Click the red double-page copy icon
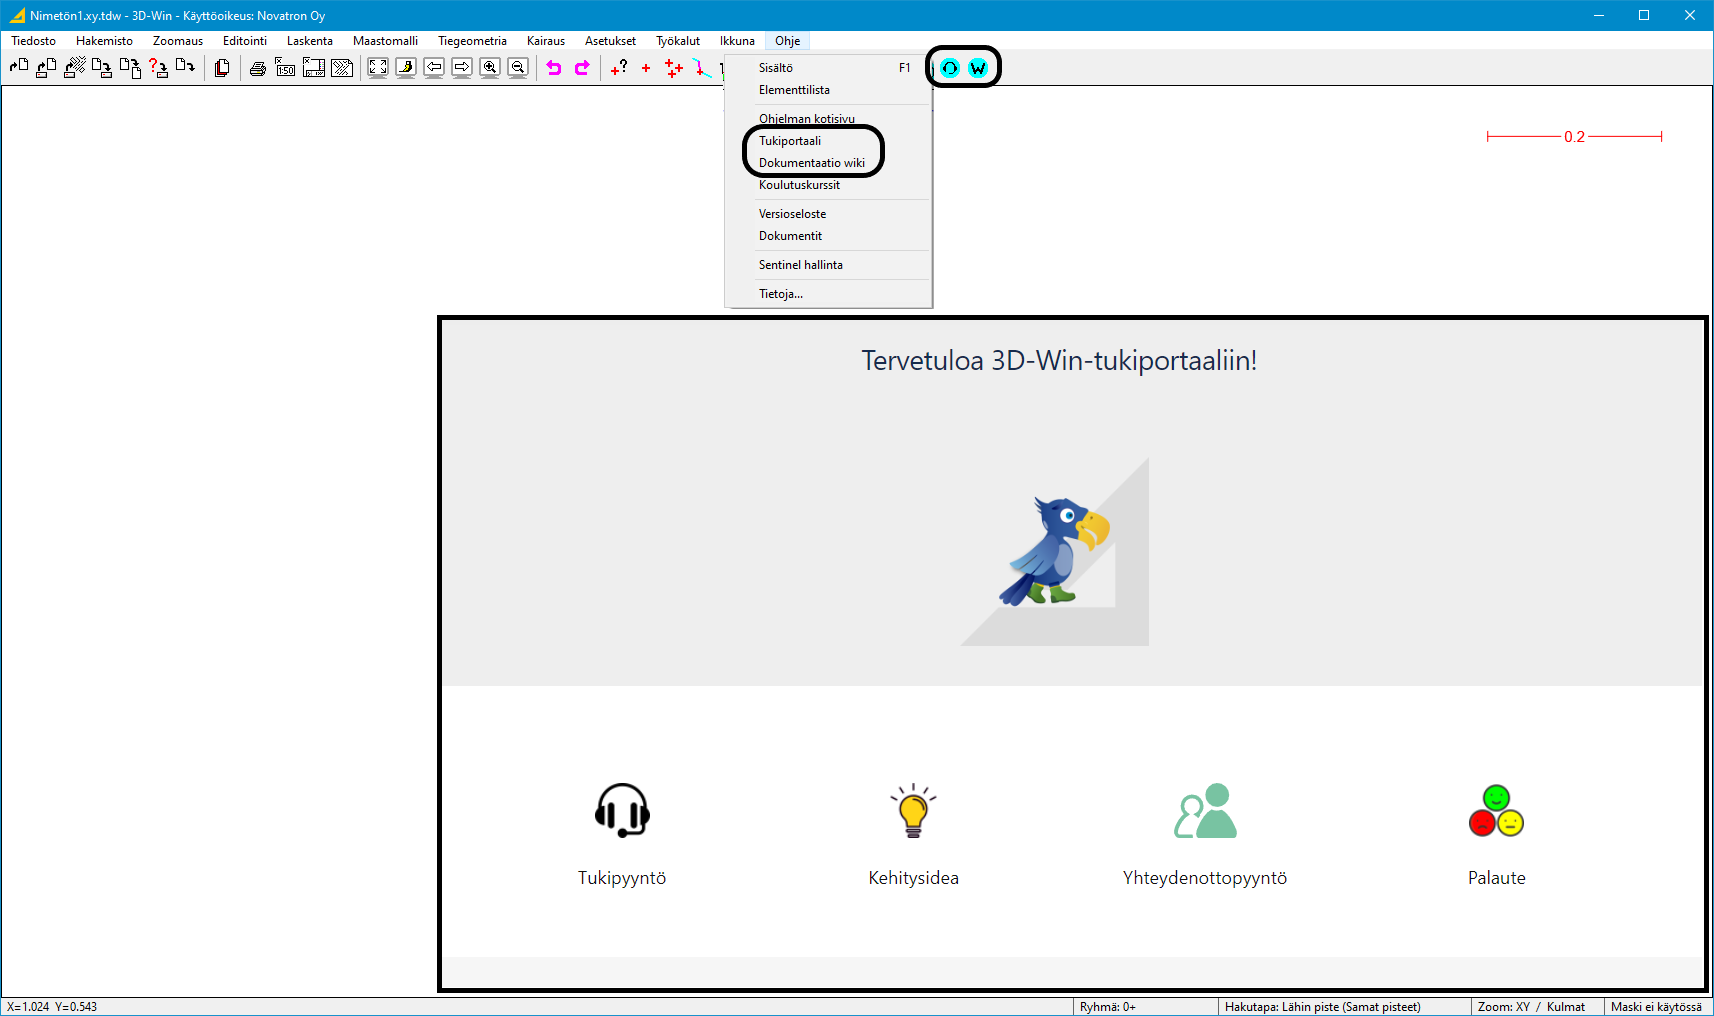1714x1016 pixels. click(222, 68)
